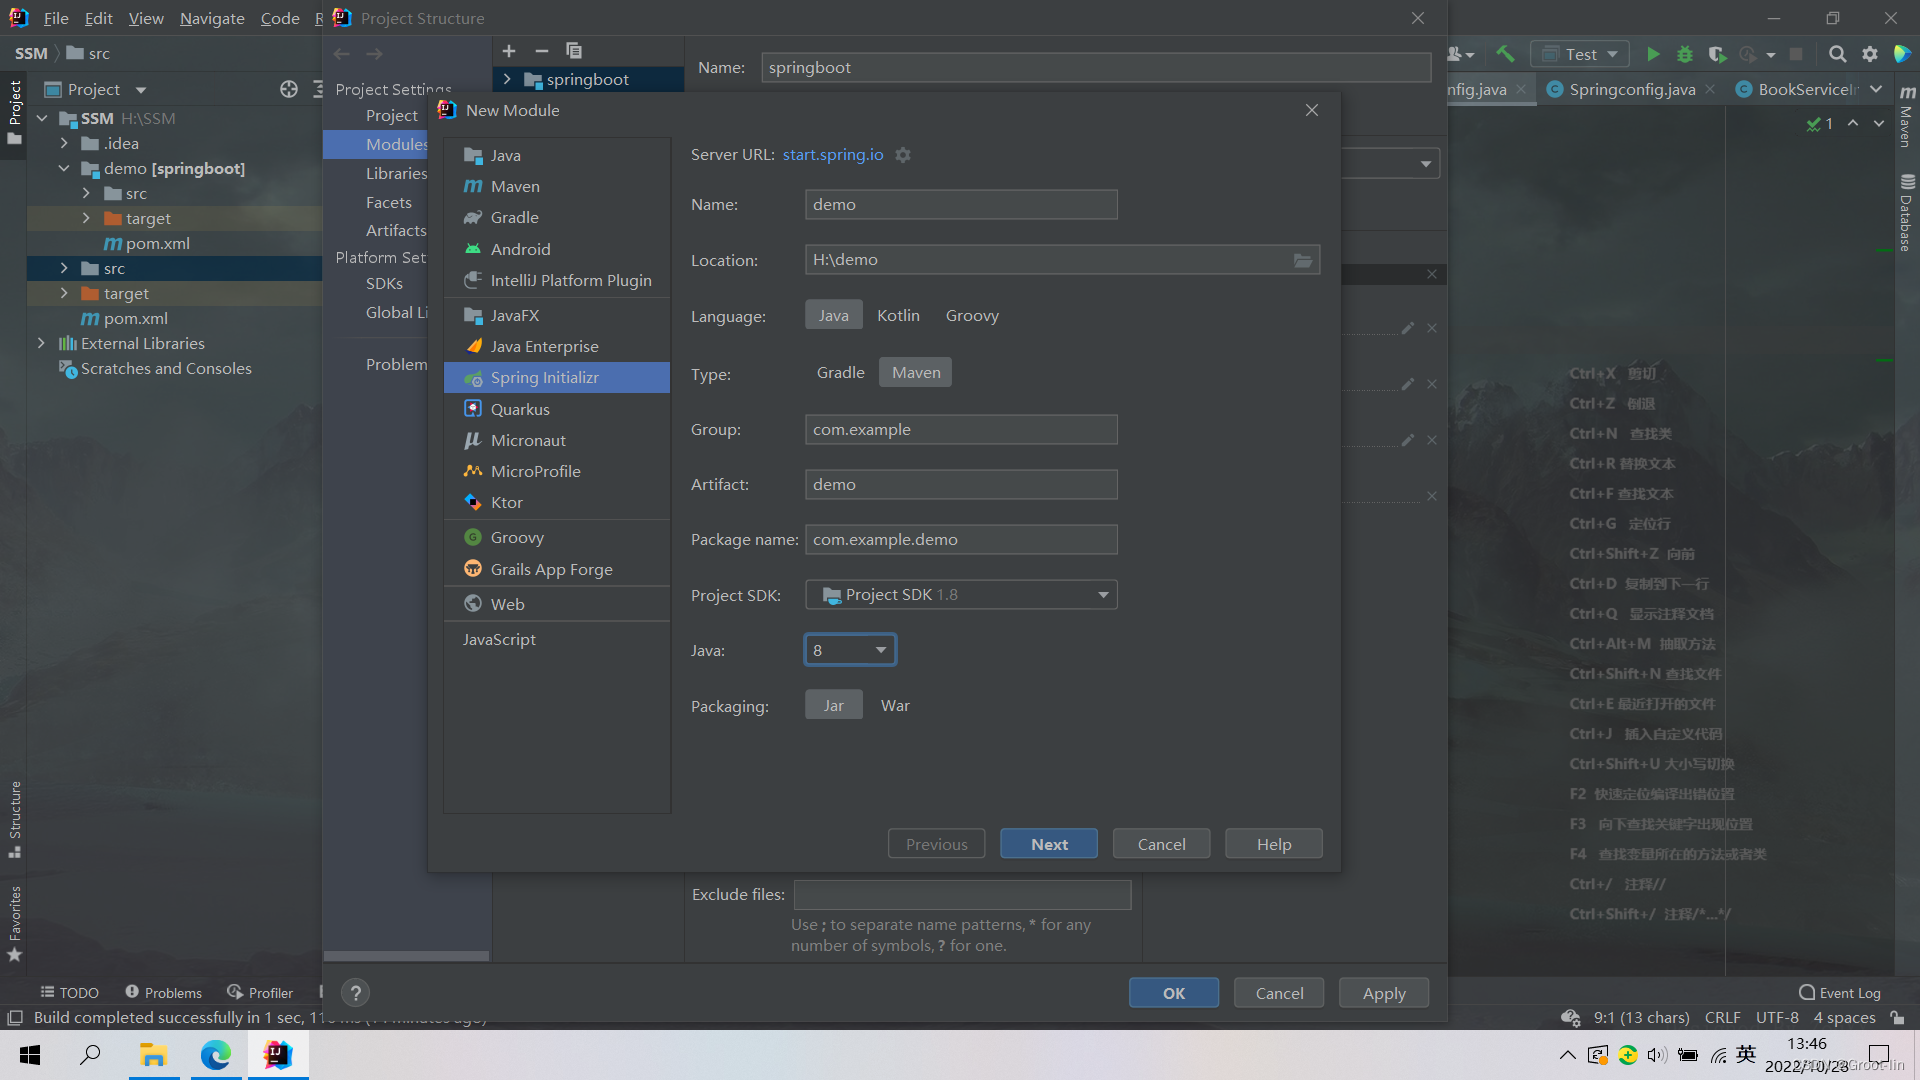Image resolution: width=1920 pixels, height=1080 pixels.
Task: Open start.spring.io server link
Action: coord(833,155)
